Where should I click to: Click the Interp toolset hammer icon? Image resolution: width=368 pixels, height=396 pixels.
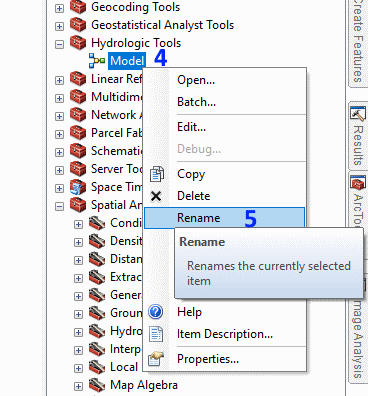(97, 349)
